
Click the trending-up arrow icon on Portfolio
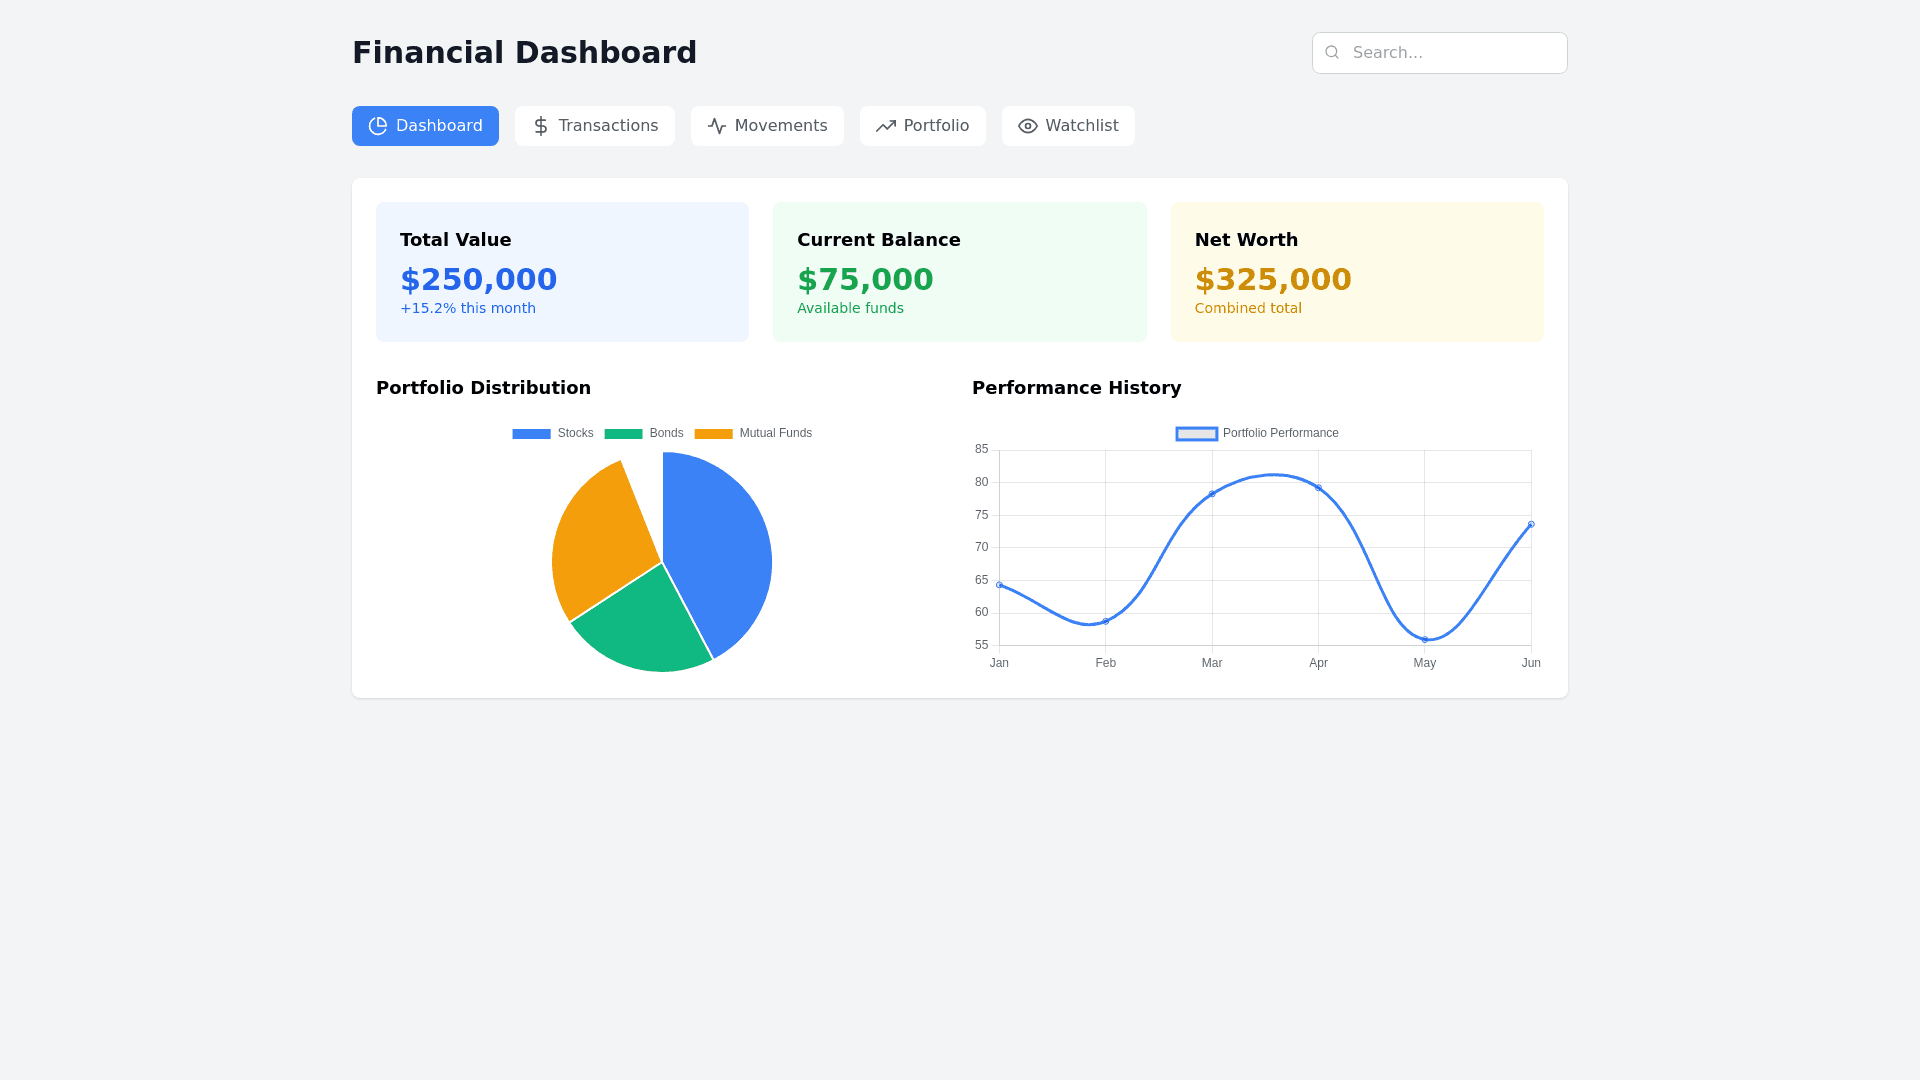pyautogui.click(x=886, y=126)
